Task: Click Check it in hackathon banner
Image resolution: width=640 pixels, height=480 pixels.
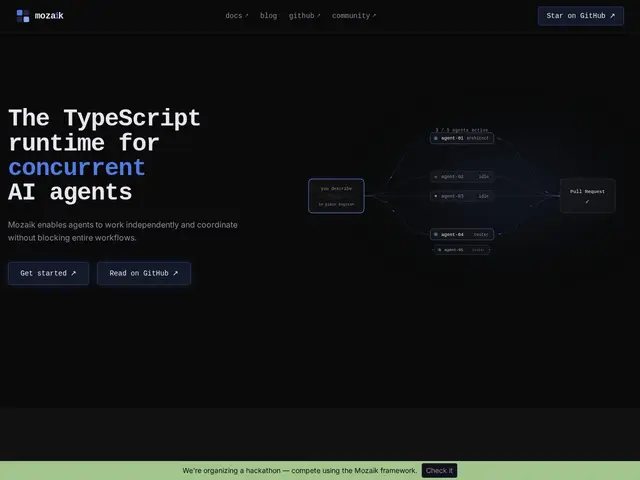Action: 439,471
